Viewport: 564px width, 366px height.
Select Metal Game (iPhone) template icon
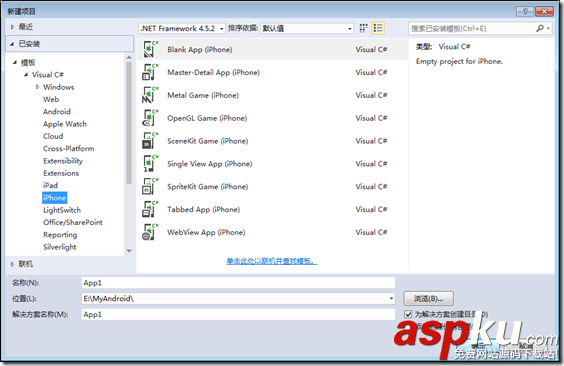tap(150, 95)
